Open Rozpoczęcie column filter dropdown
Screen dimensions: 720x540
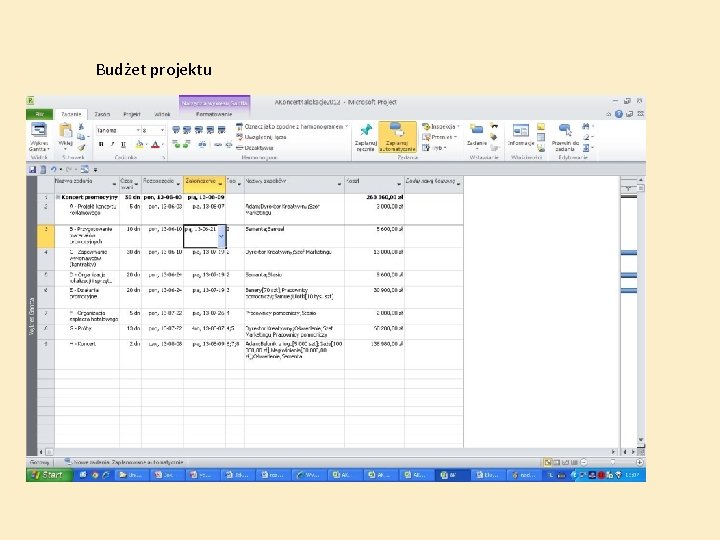179,184
